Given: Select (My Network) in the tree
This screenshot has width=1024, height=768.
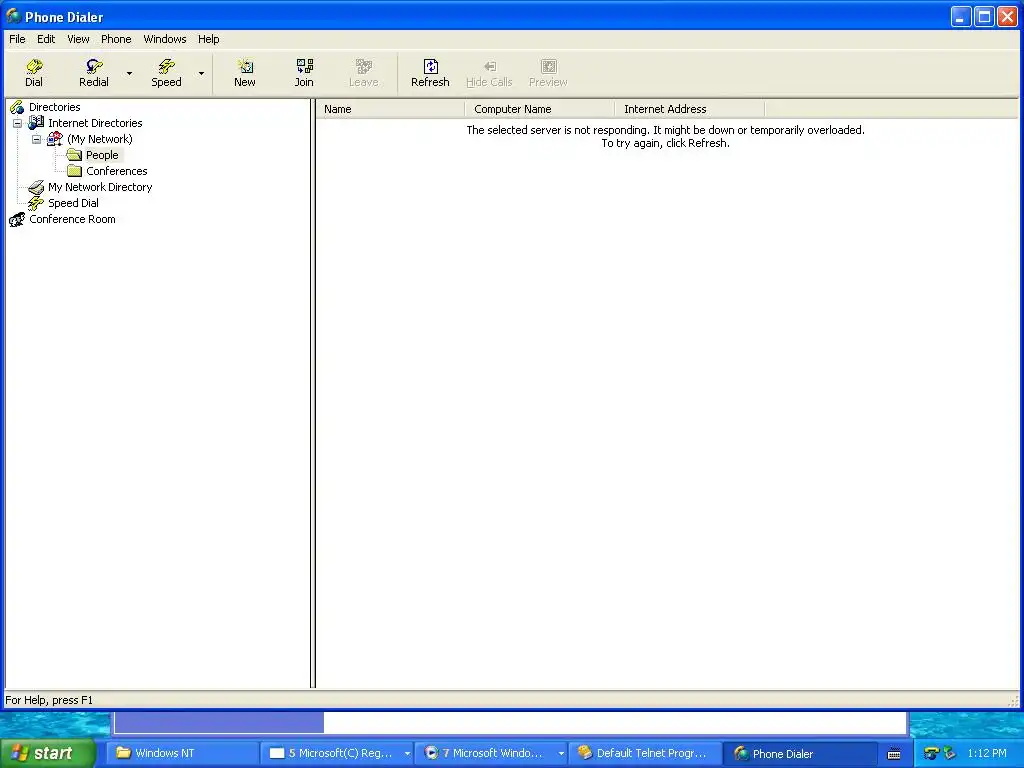Looking at the screenshot, I should [x=100, y=139].
